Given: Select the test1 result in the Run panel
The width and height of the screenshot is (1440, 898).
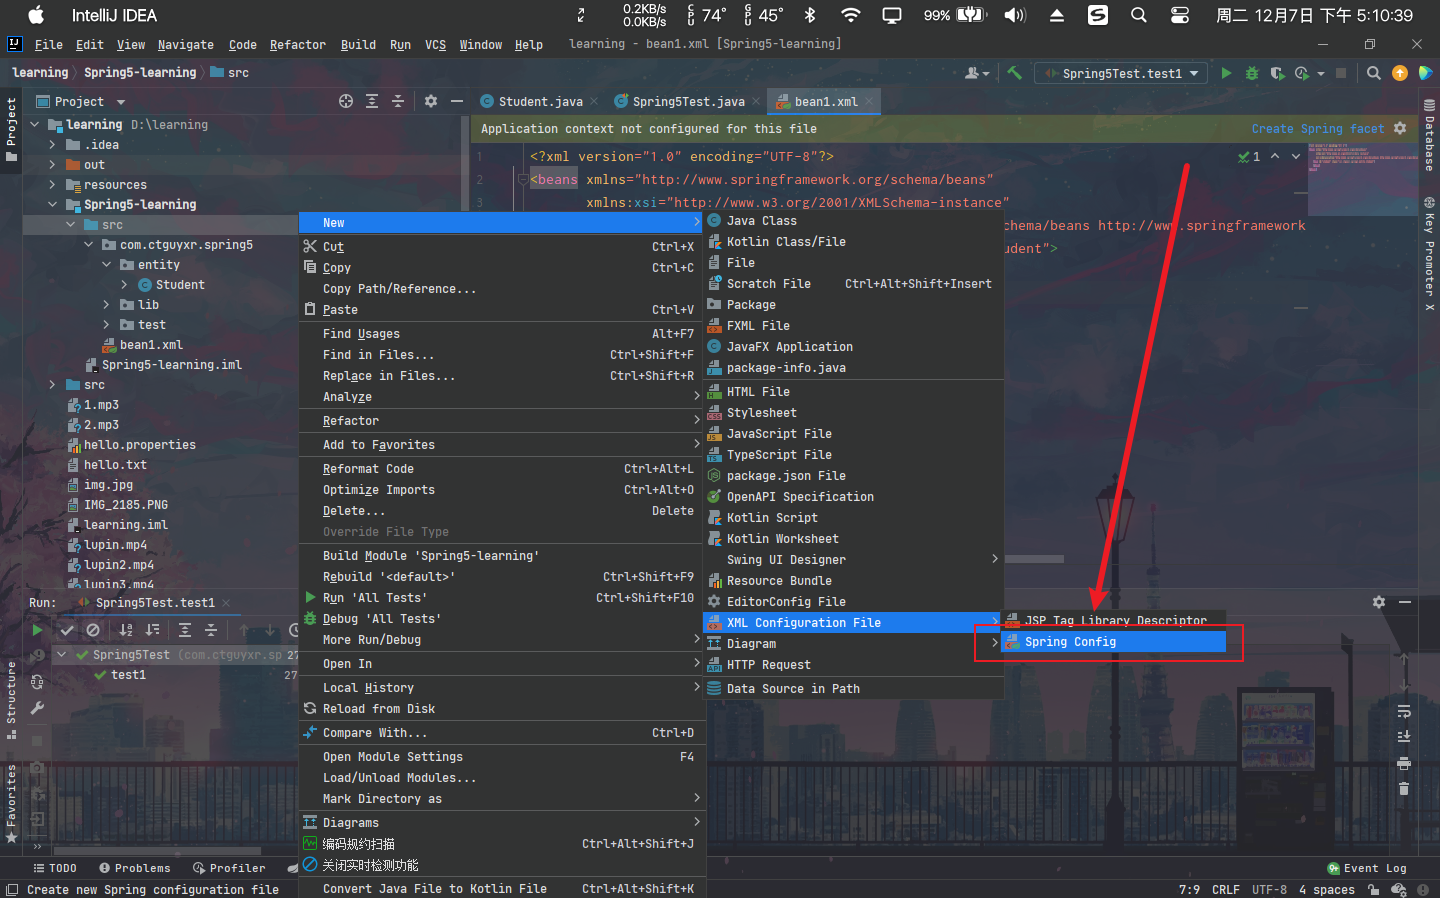Looking at the screenshot, I should tap(128, 674).
